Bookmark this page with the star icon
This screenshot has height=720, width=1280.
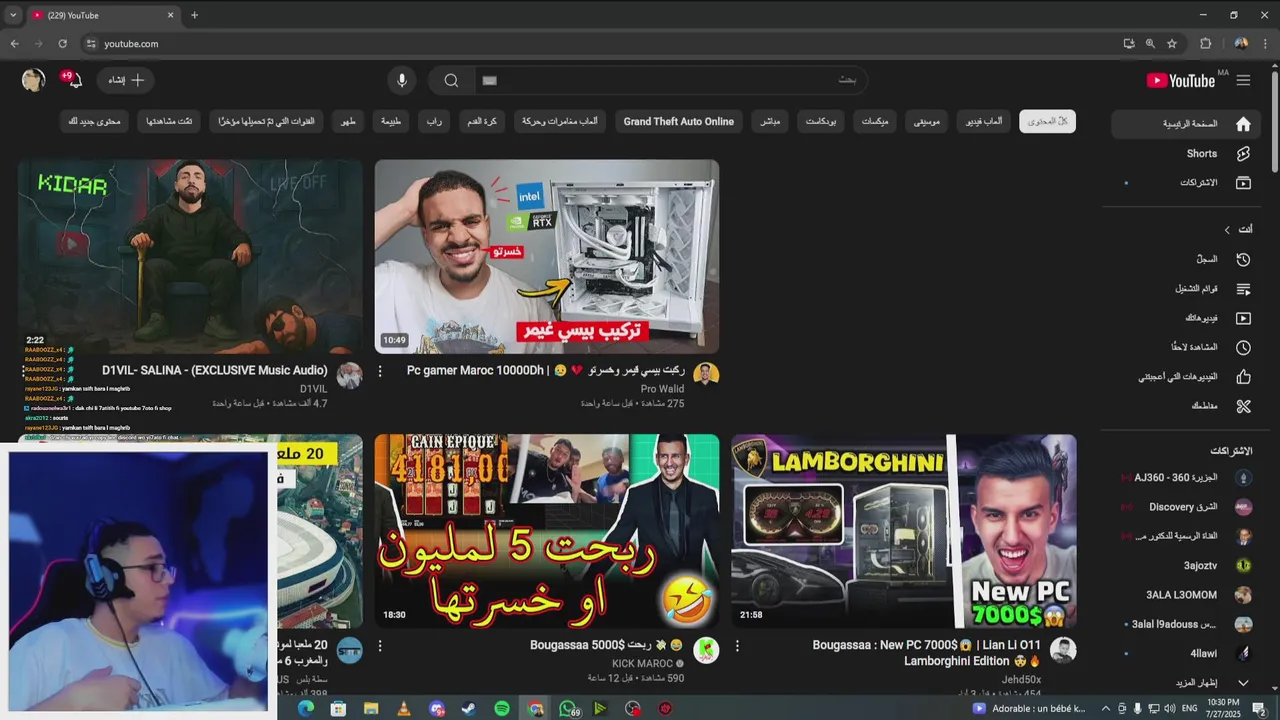tap(1172, 44)
